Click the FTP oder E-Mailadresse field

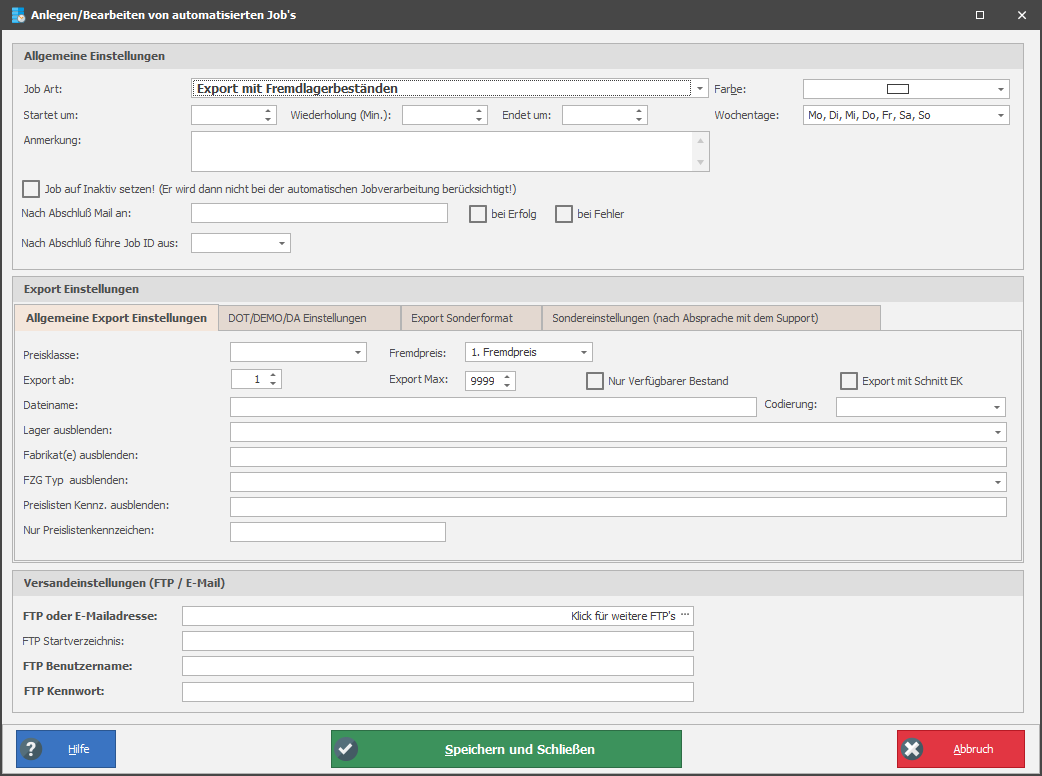438,616
